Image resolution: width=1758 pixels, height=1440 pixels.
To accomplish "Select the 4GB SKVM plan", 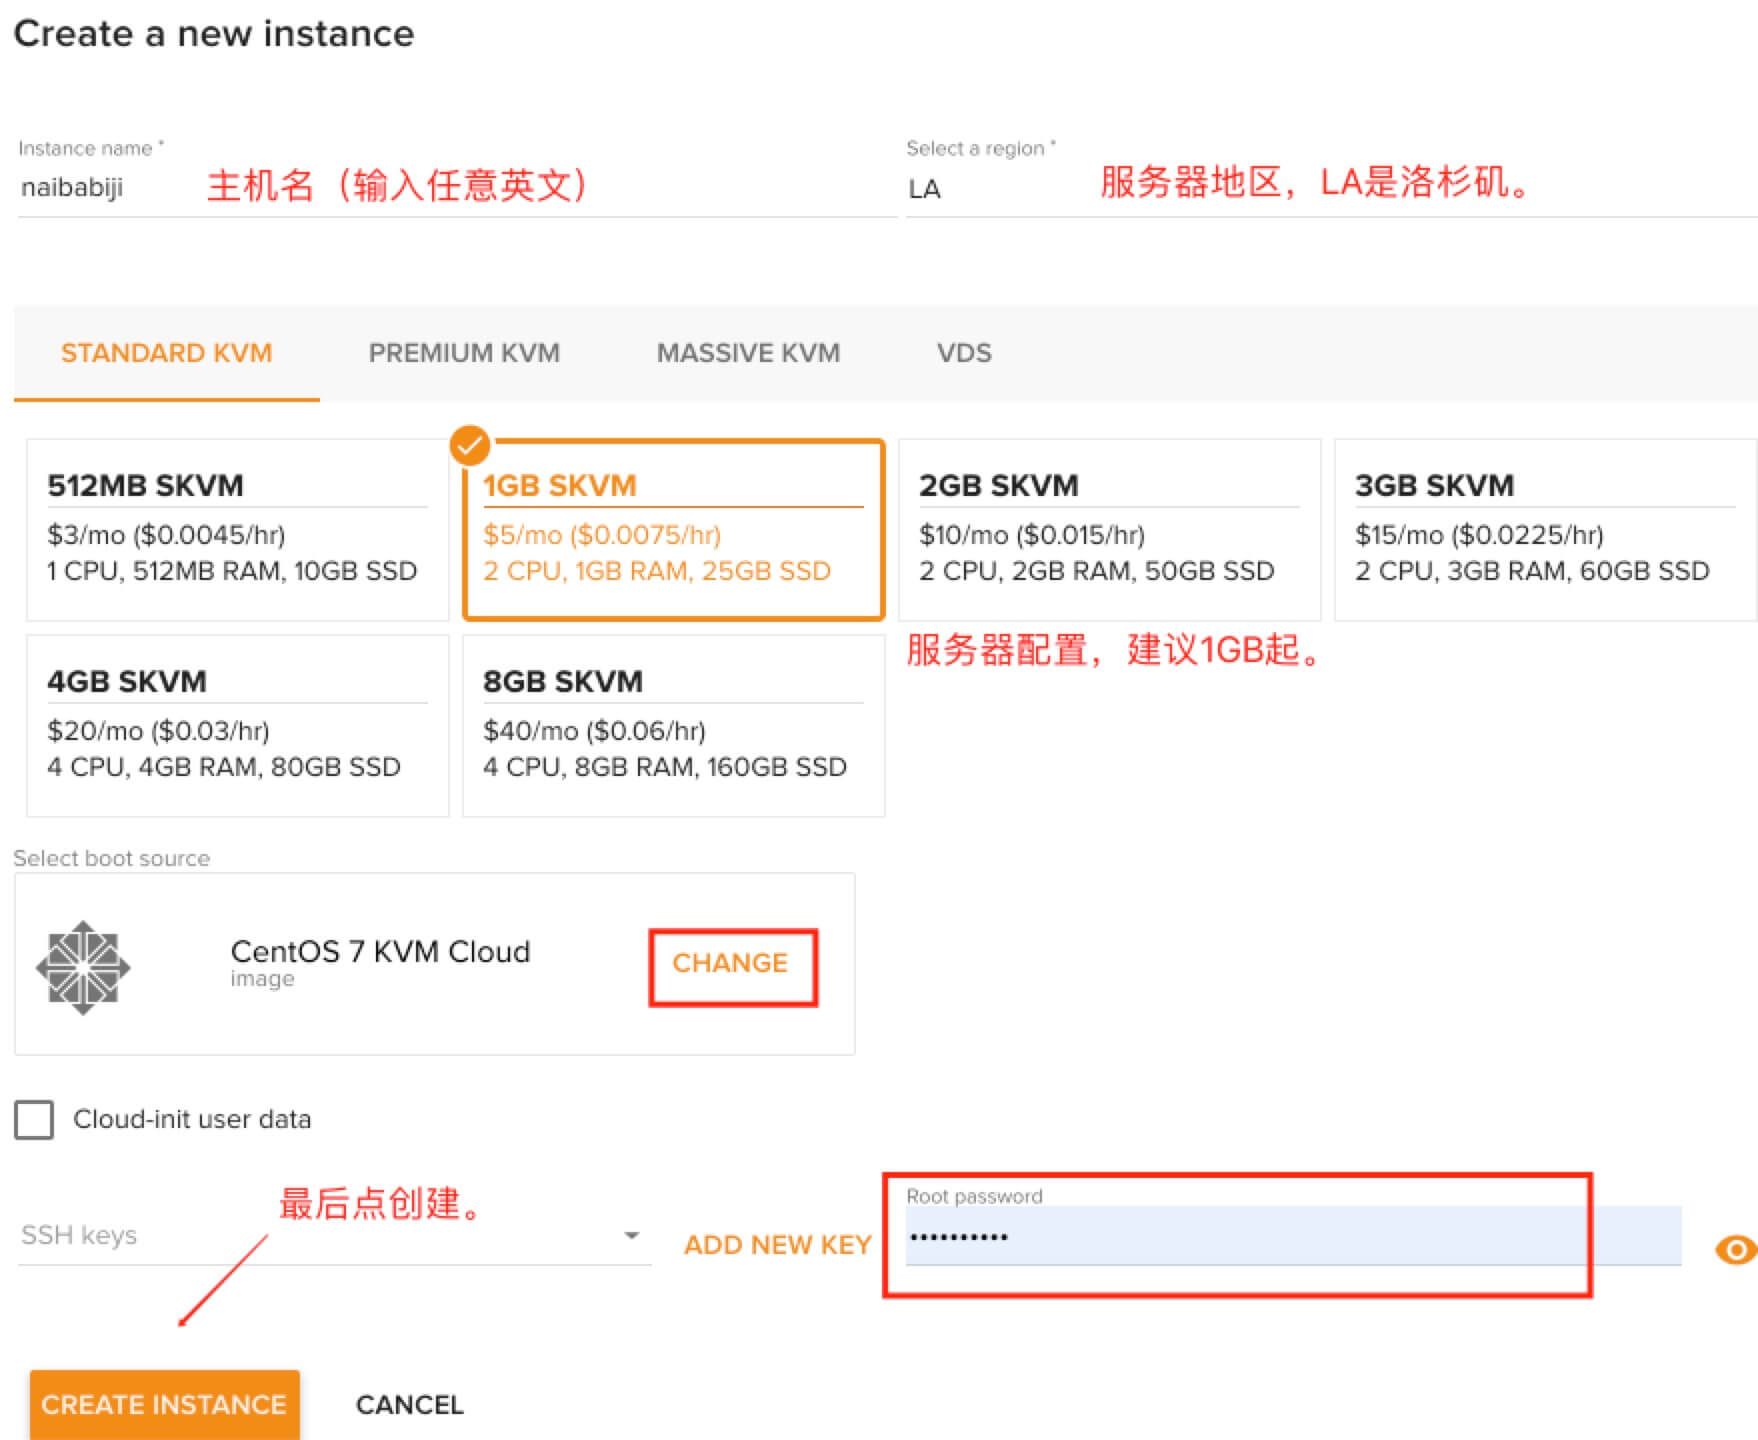I will [x=237, y=725].
